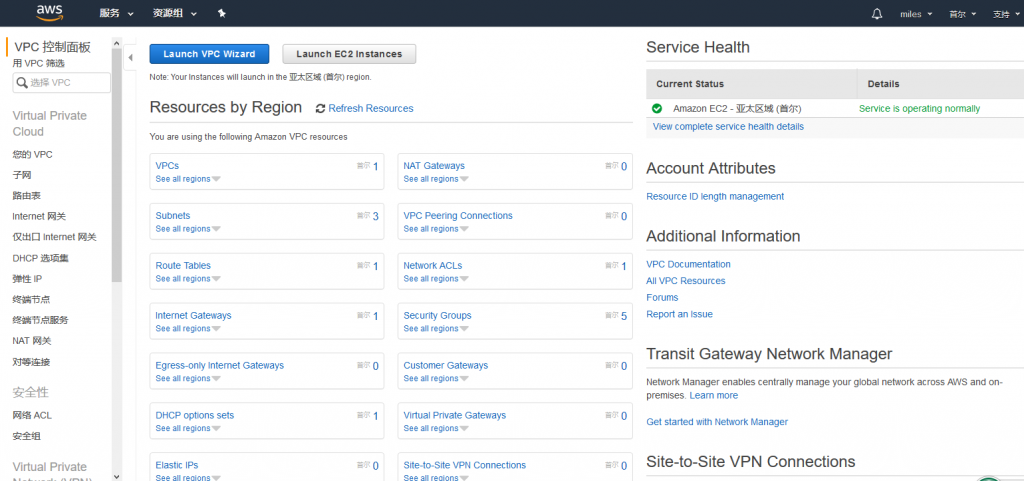Click the Launch EC2 Instances button

tap(349, 54)
